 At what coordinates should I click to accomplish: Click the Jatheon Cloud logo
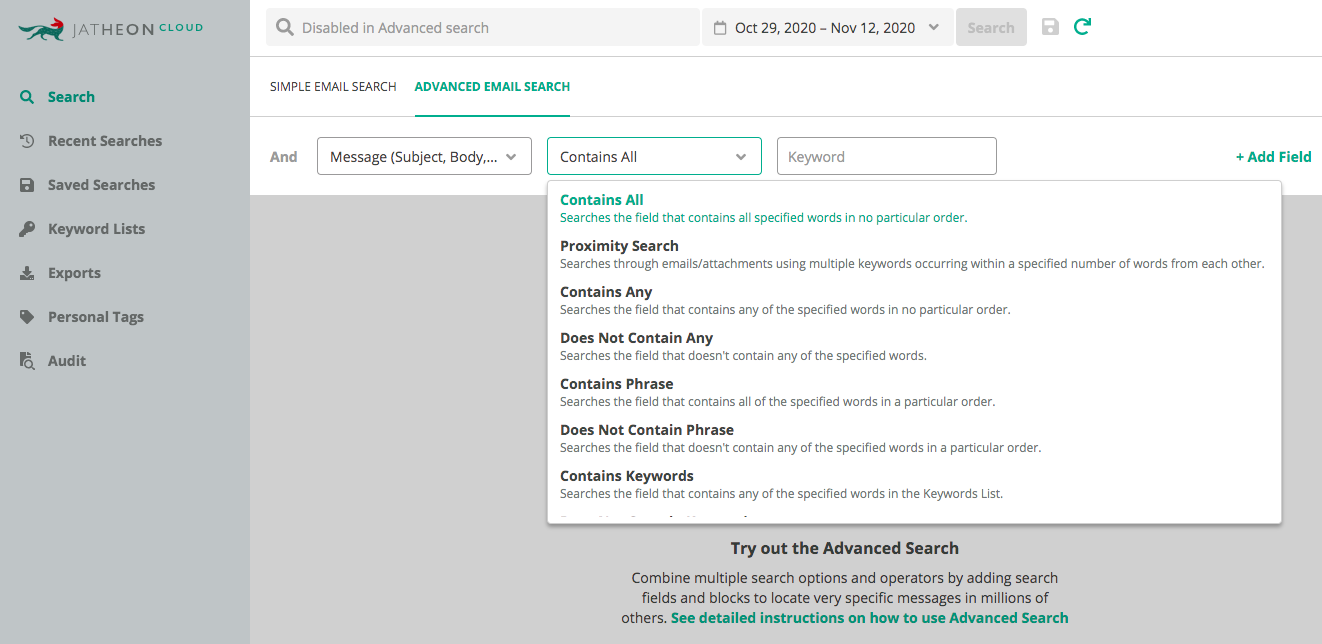(x=111, y=30)
